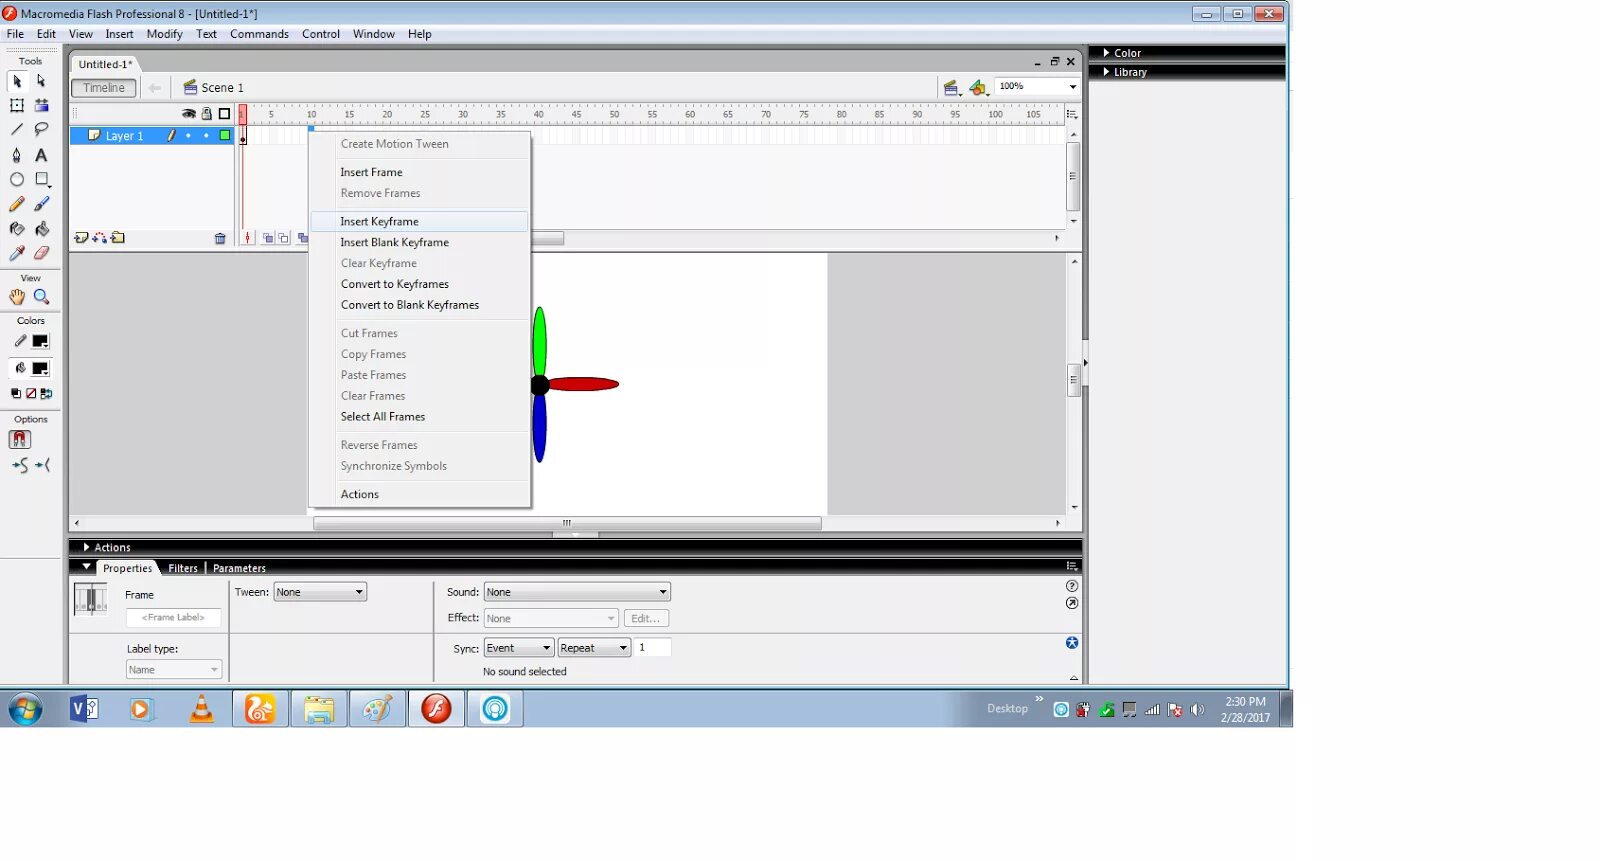Toggle Layer 1 green outline square
The height and width of the screenshot is (861, 1600).
(225, 136)
